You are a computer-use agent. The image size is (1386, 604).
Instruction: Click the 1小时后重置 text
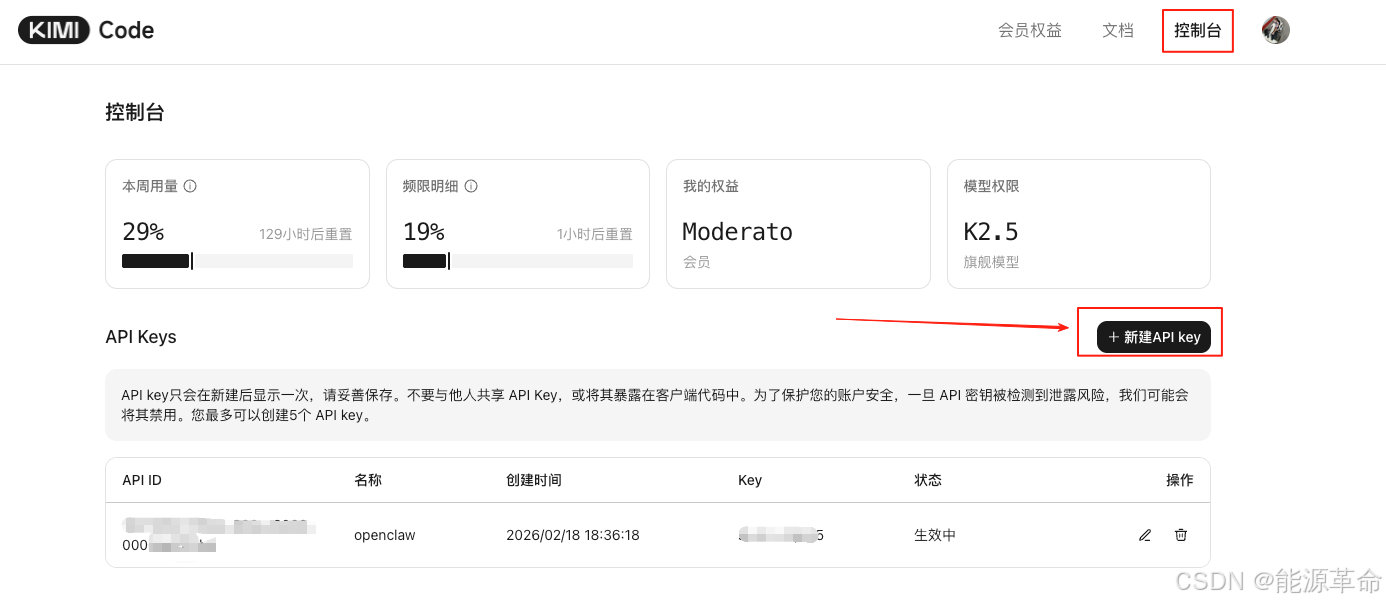pos(595,234)
